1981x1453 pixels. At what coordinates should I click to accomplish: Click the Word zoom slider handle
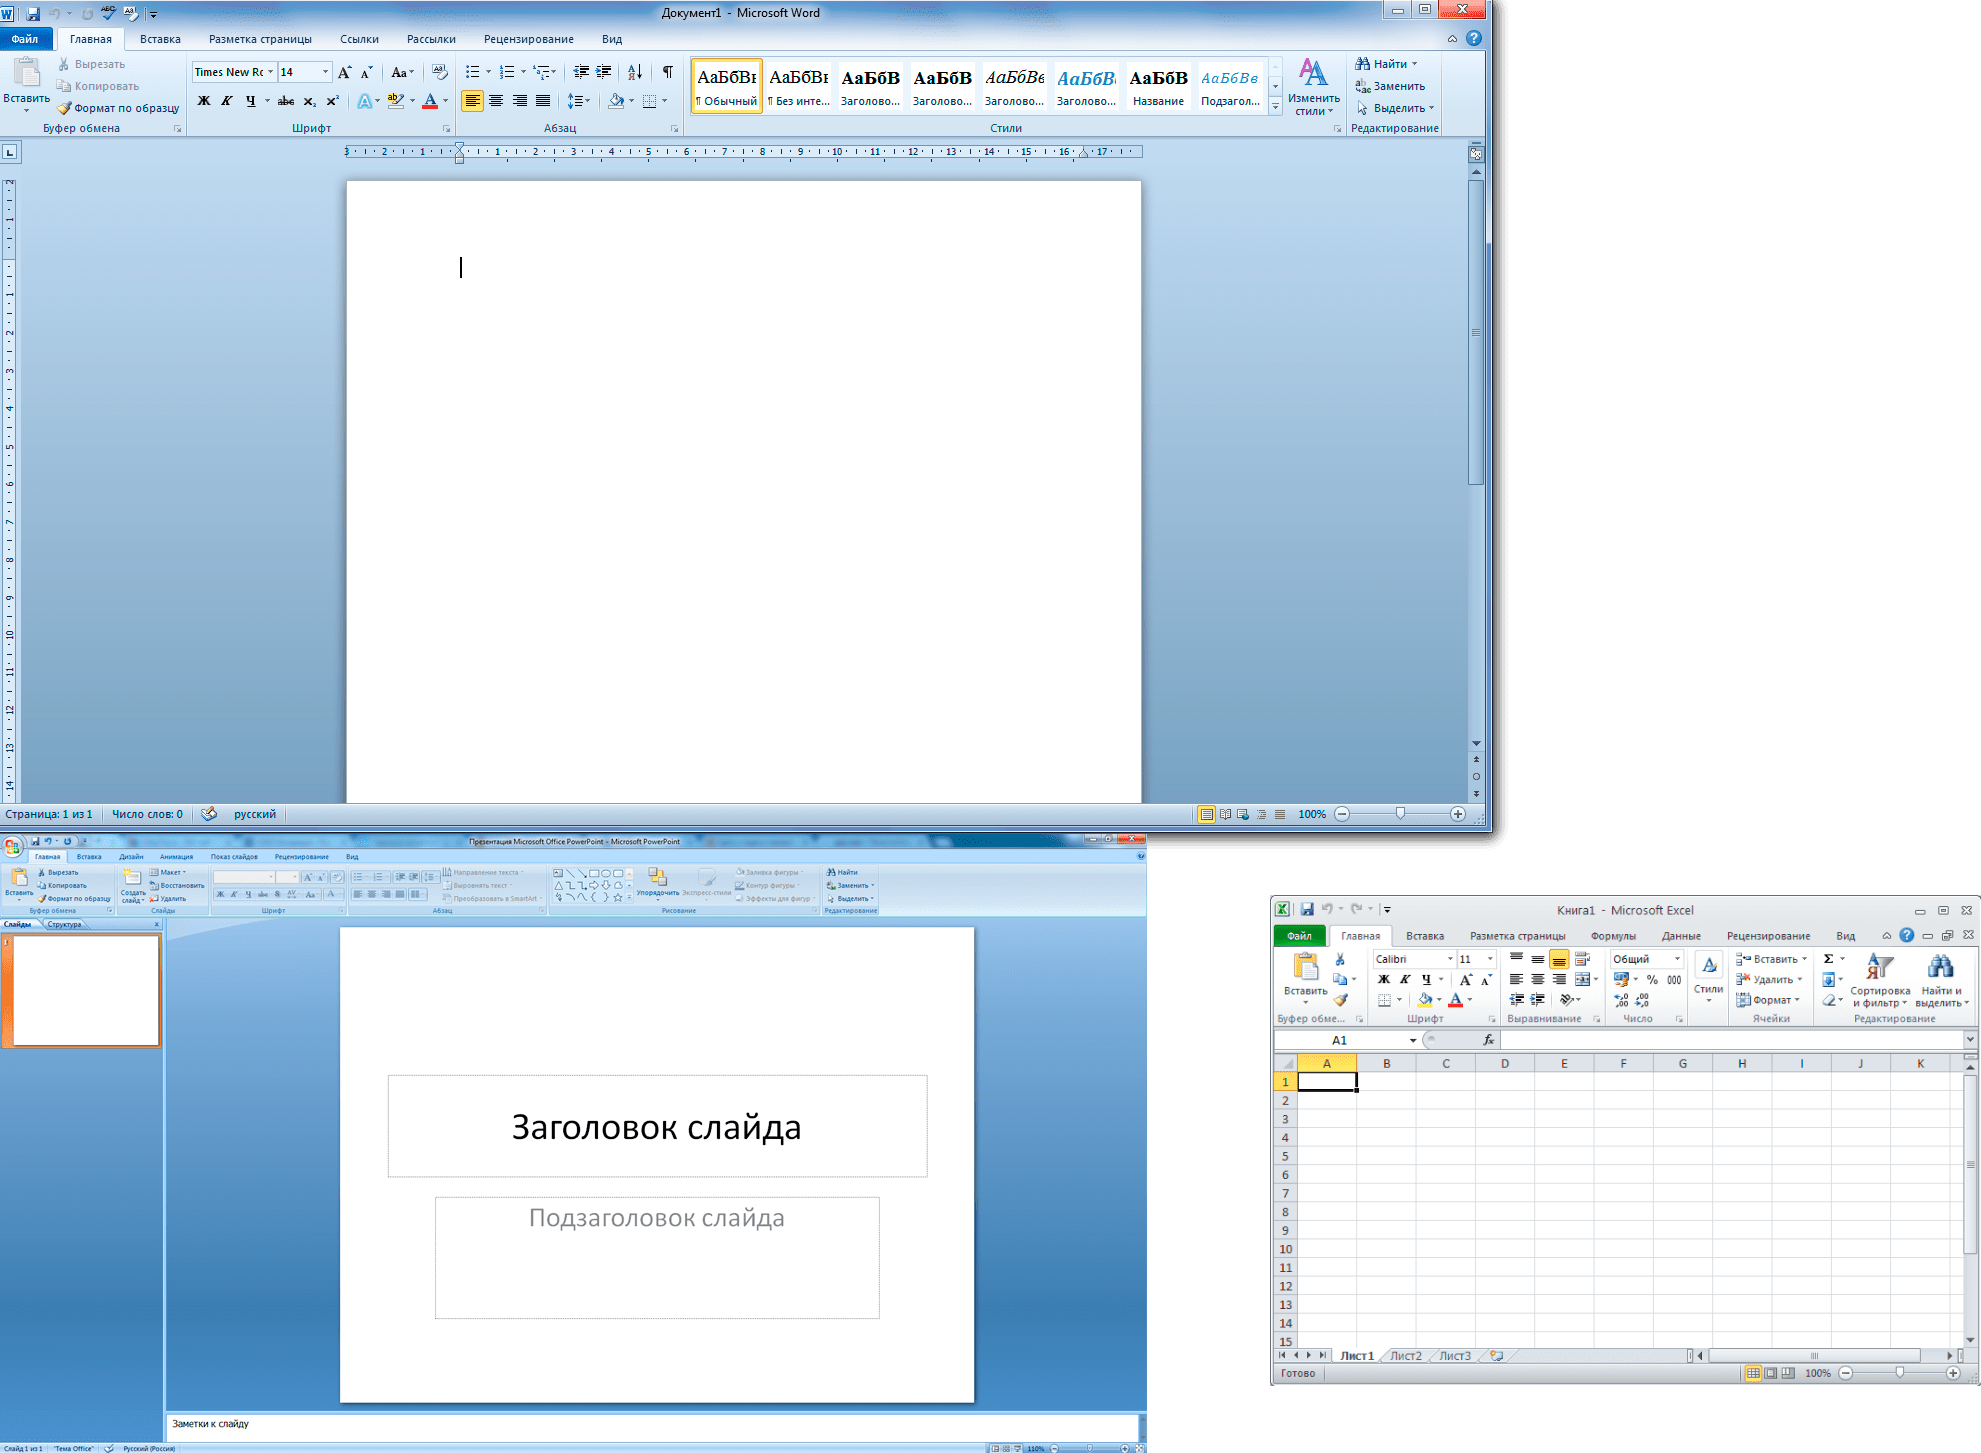tap(1400, 814)
